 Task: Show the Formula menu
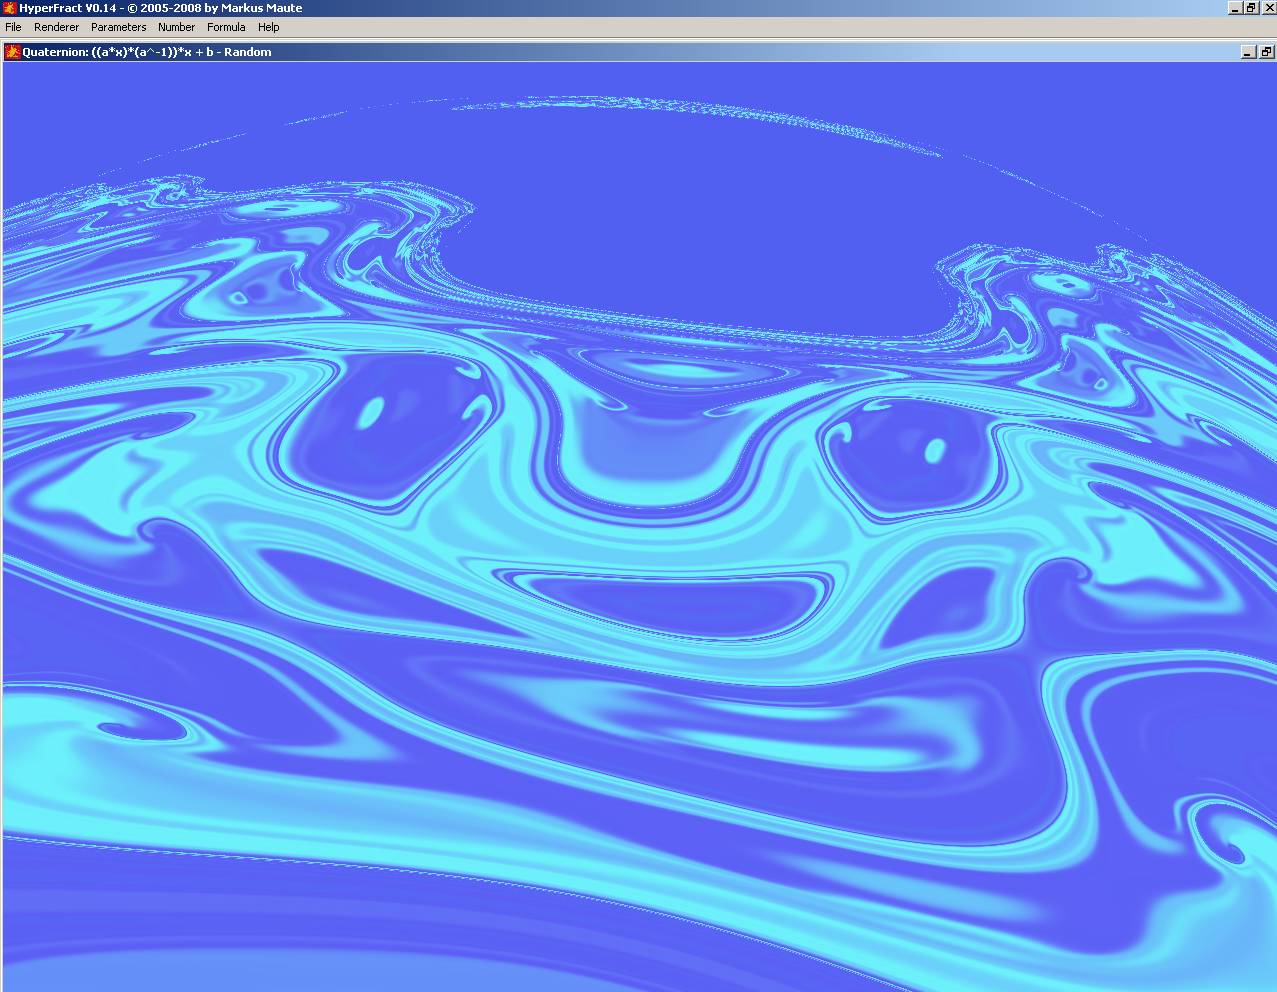(x=226, y=27)
